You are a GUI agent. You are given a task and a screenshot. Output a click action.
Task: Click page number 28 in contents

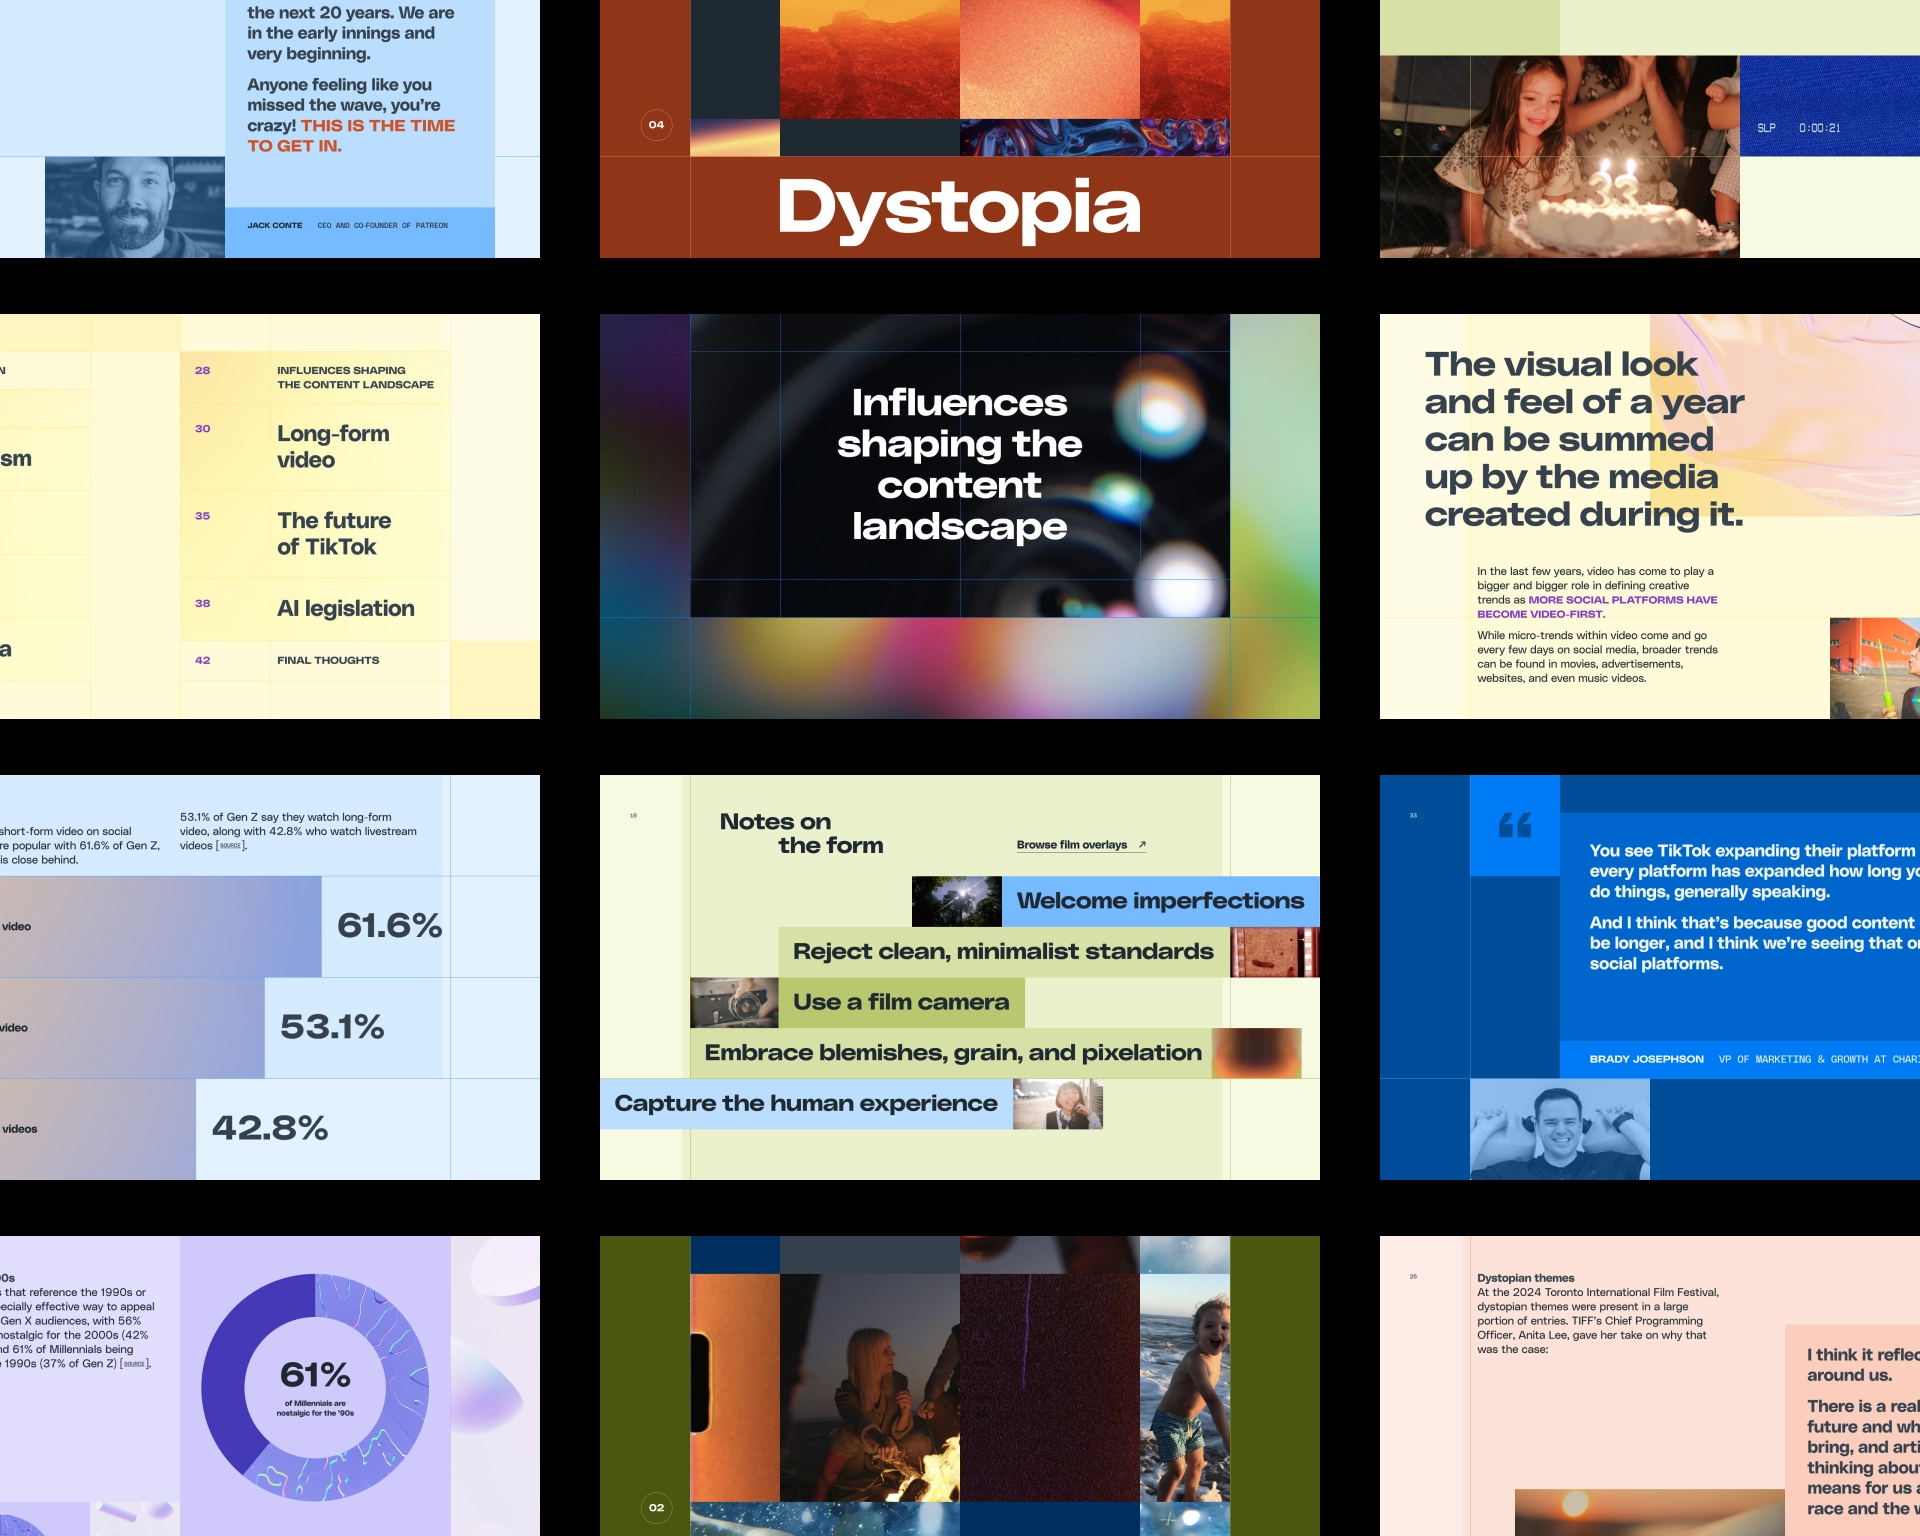tap(202, 371)
